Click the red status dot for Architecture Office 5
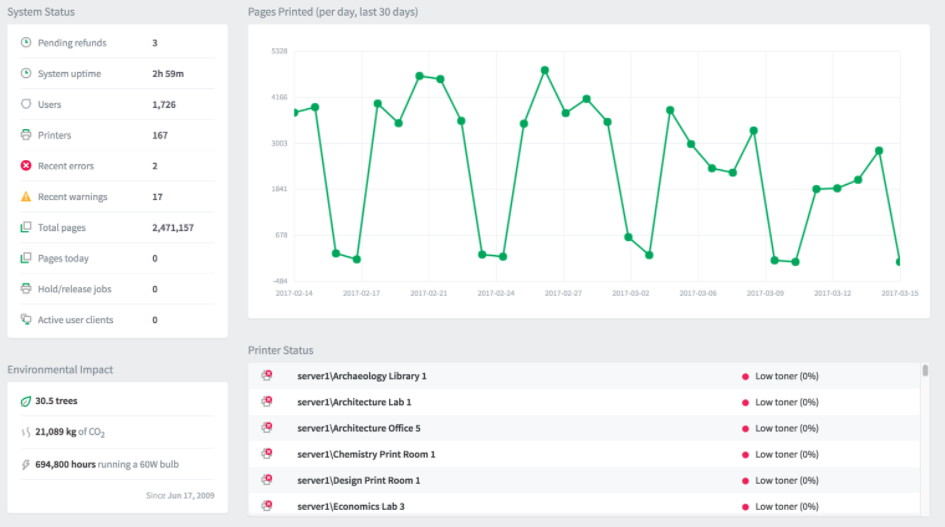Screen dimensions: 945x527 pyautogui.click(x=746, y=429)
